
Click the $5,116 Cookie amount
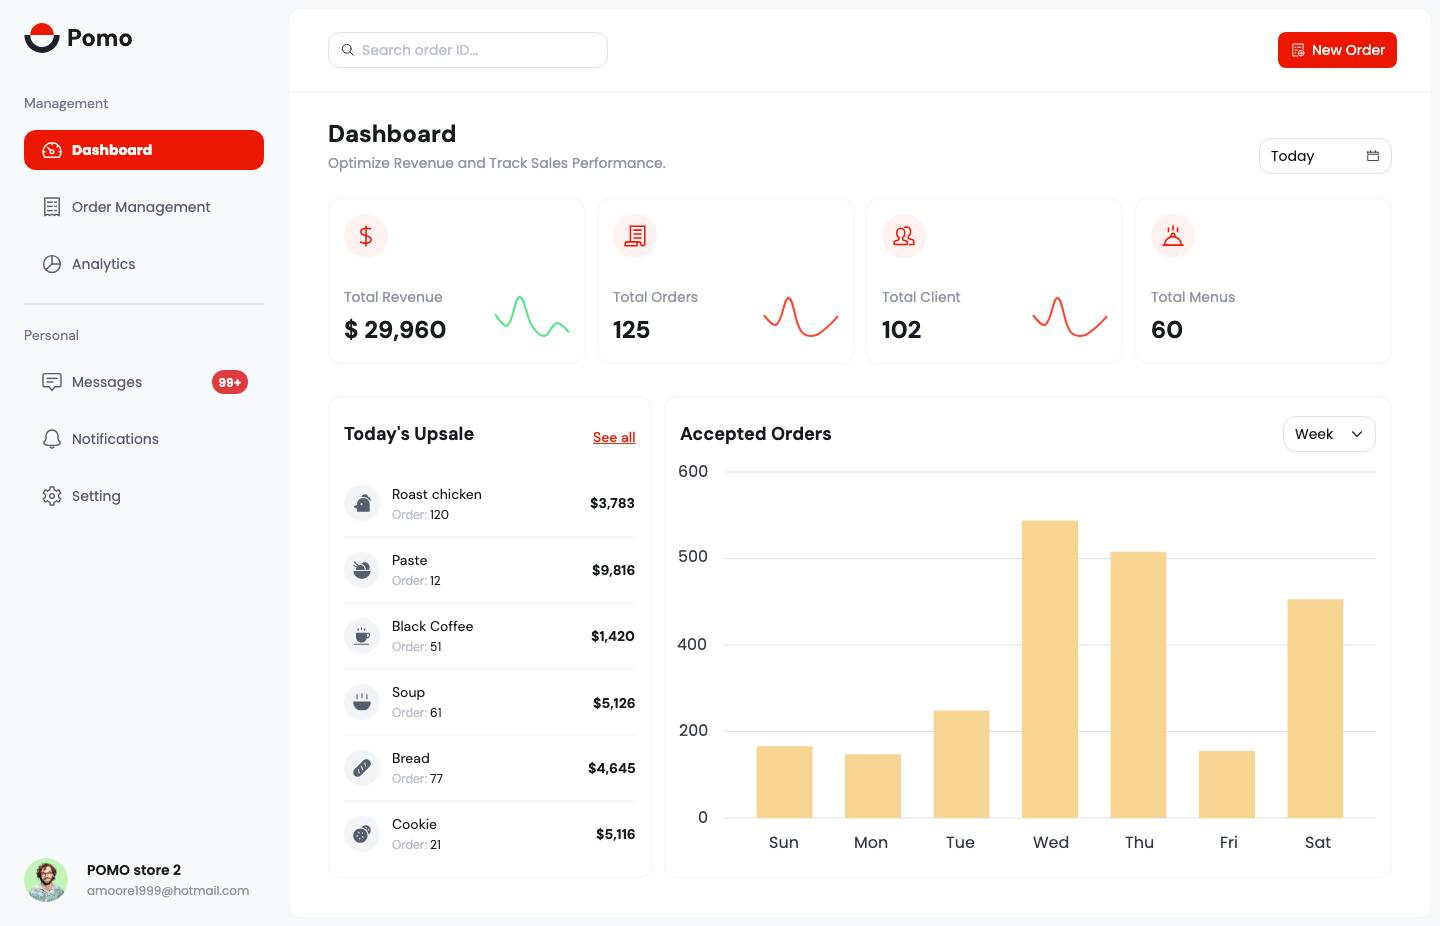pos(615,834)
